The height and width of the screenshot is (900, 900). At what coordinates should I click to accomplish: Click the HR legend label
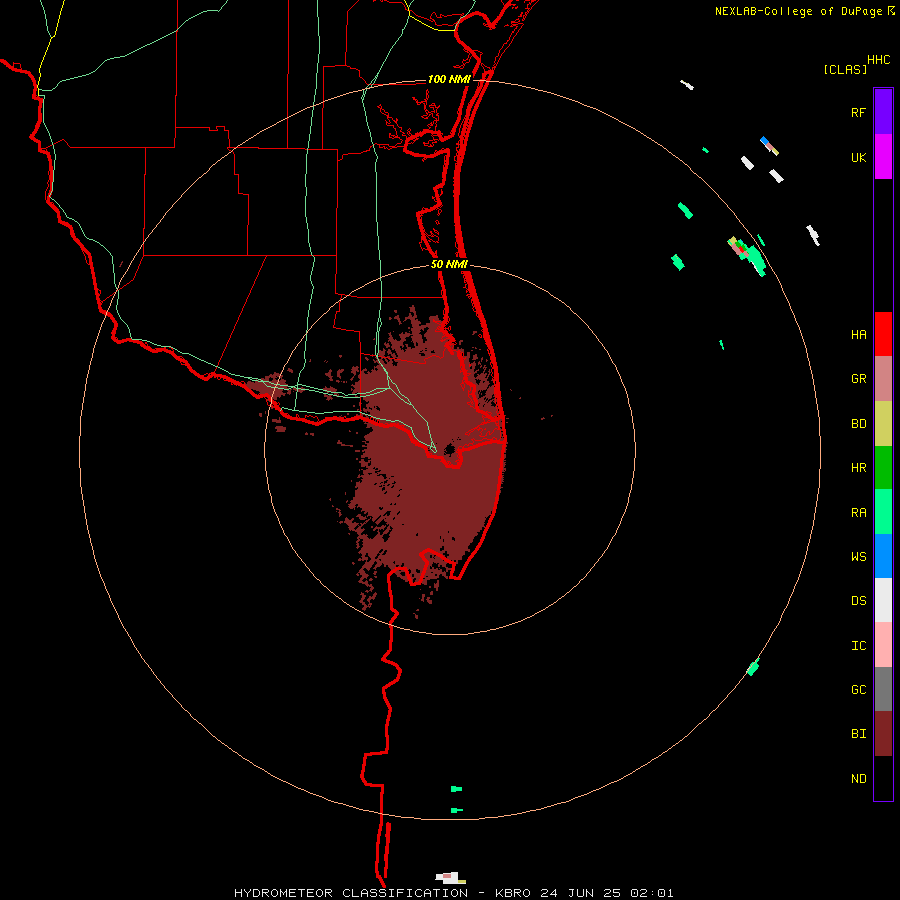(x=858, y=468)
